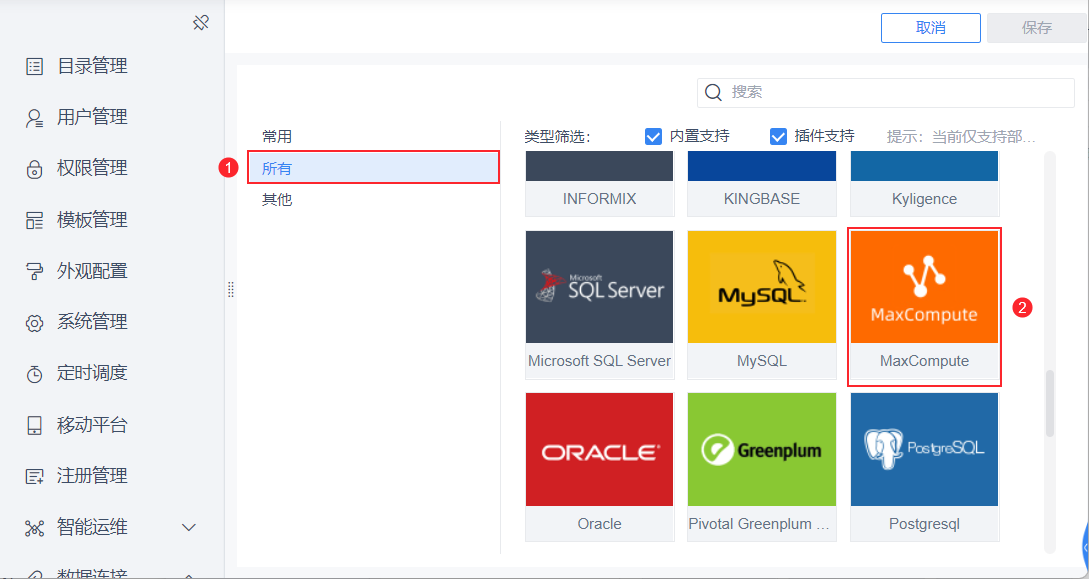Select the KINGBASE label
This screenshot has width=1089, height=579.
coord(762,199)
